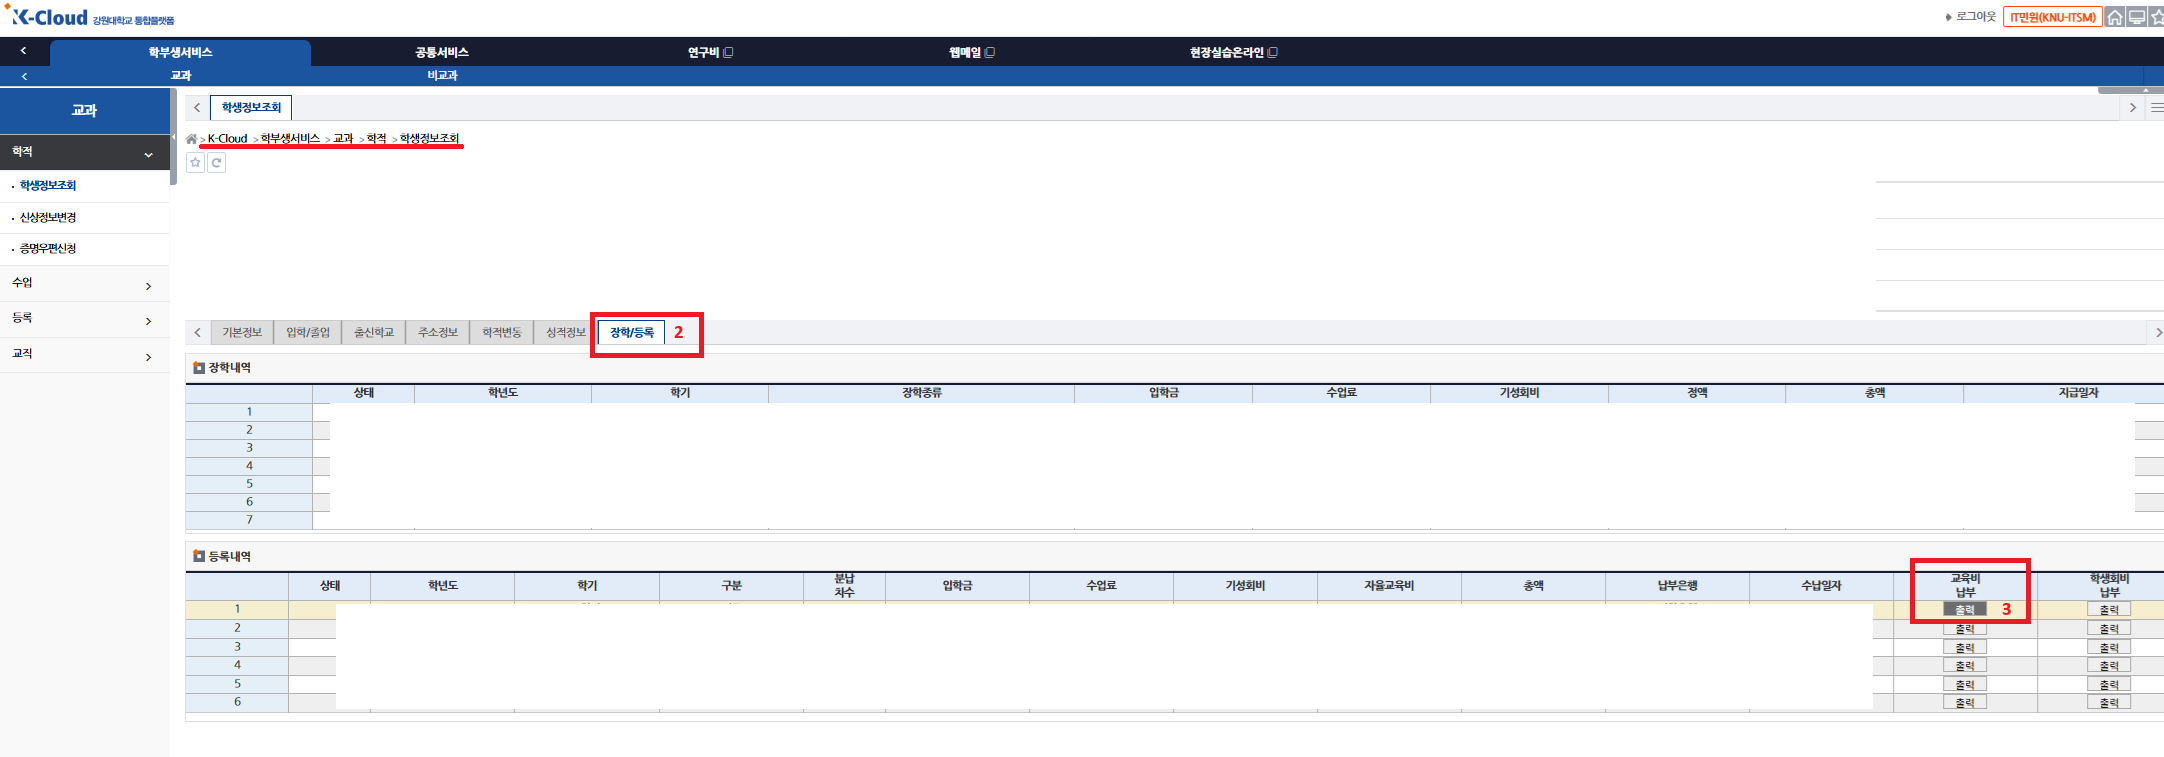The width and height of the screenshot is (2164, 757).
Task: Print 학생회비 납부 receipt for row 3
Action: (2108, 648)
